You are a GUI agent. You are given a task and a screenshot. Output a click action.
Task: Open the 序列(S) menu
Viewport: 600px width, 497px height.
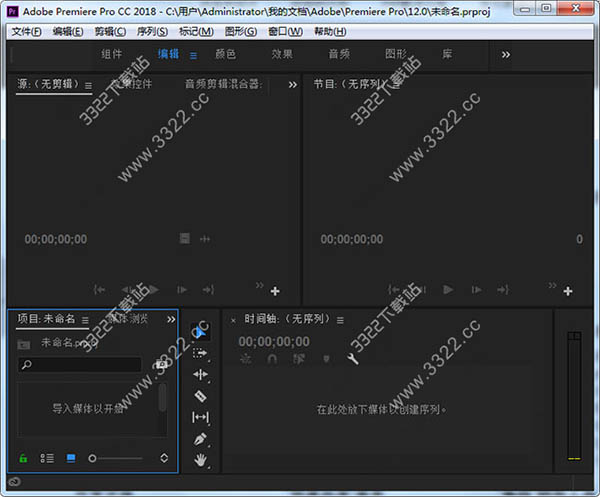tap(152, 31)
